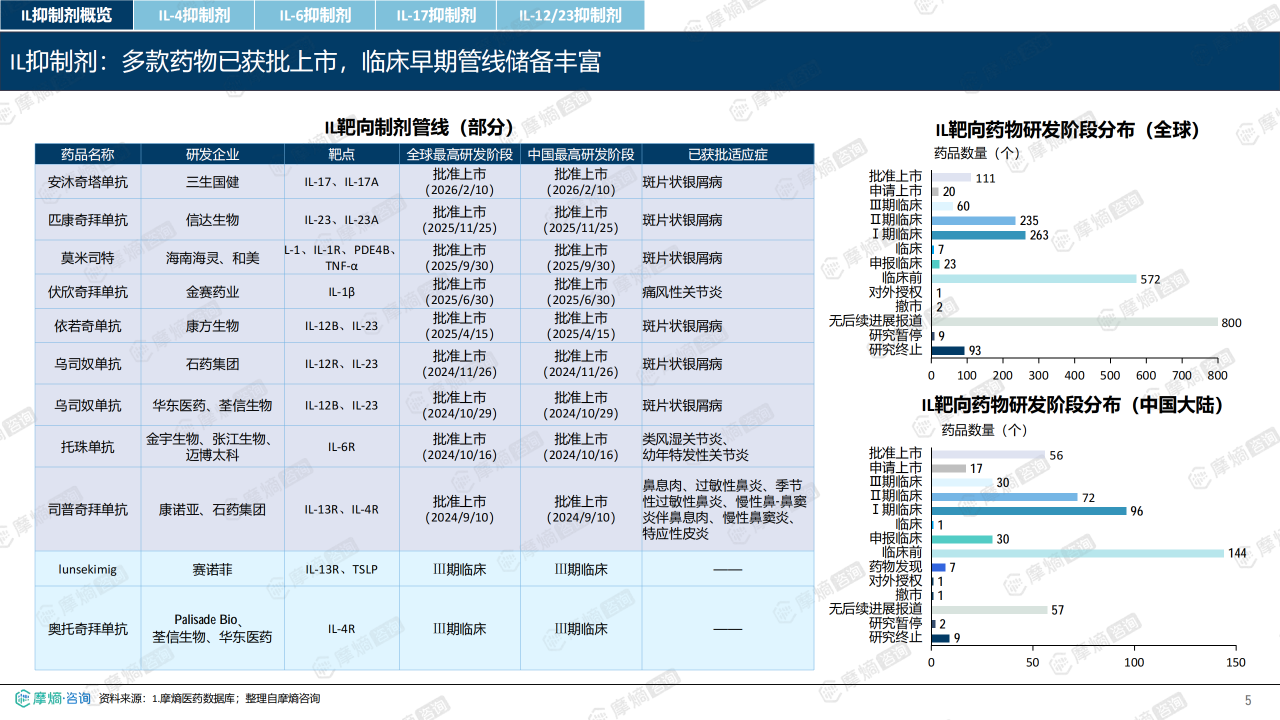Viewport: 1280px width, 720px height.
Task: Click the China Ⅱ期临床 bar valued 72
Action: [1005, 497]
